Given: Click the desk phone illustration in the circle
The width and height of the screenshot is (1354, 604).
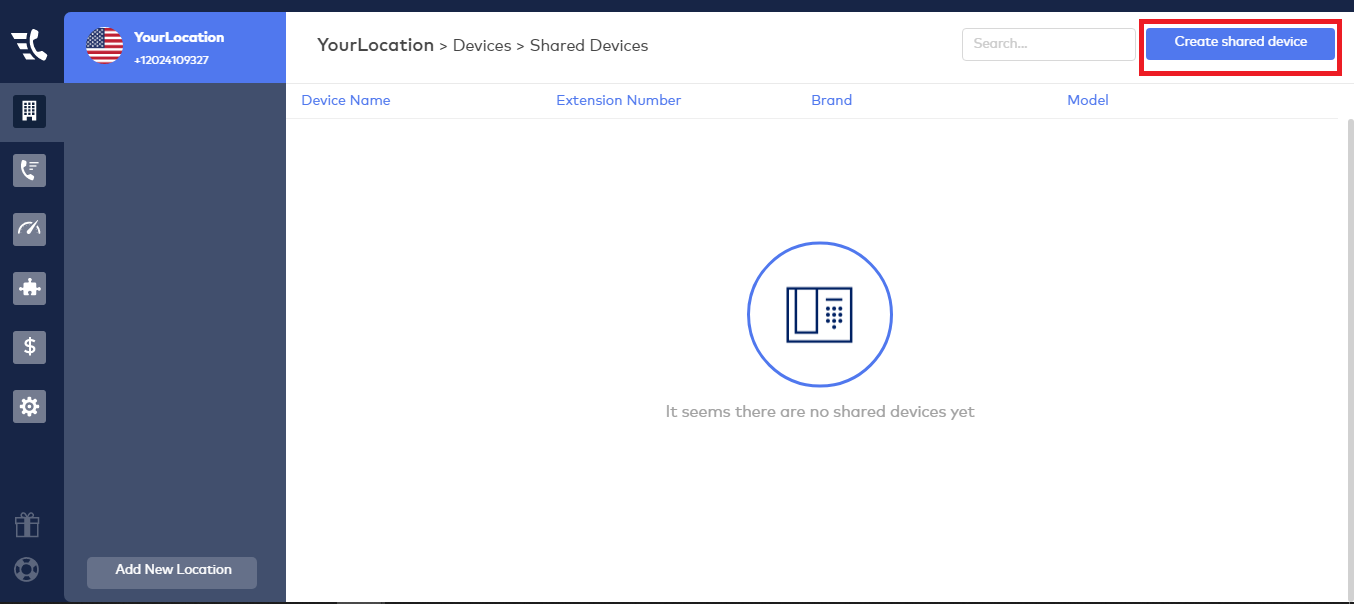Looking at the screenshot, I should pyautogui.click(x=820, y=314).
